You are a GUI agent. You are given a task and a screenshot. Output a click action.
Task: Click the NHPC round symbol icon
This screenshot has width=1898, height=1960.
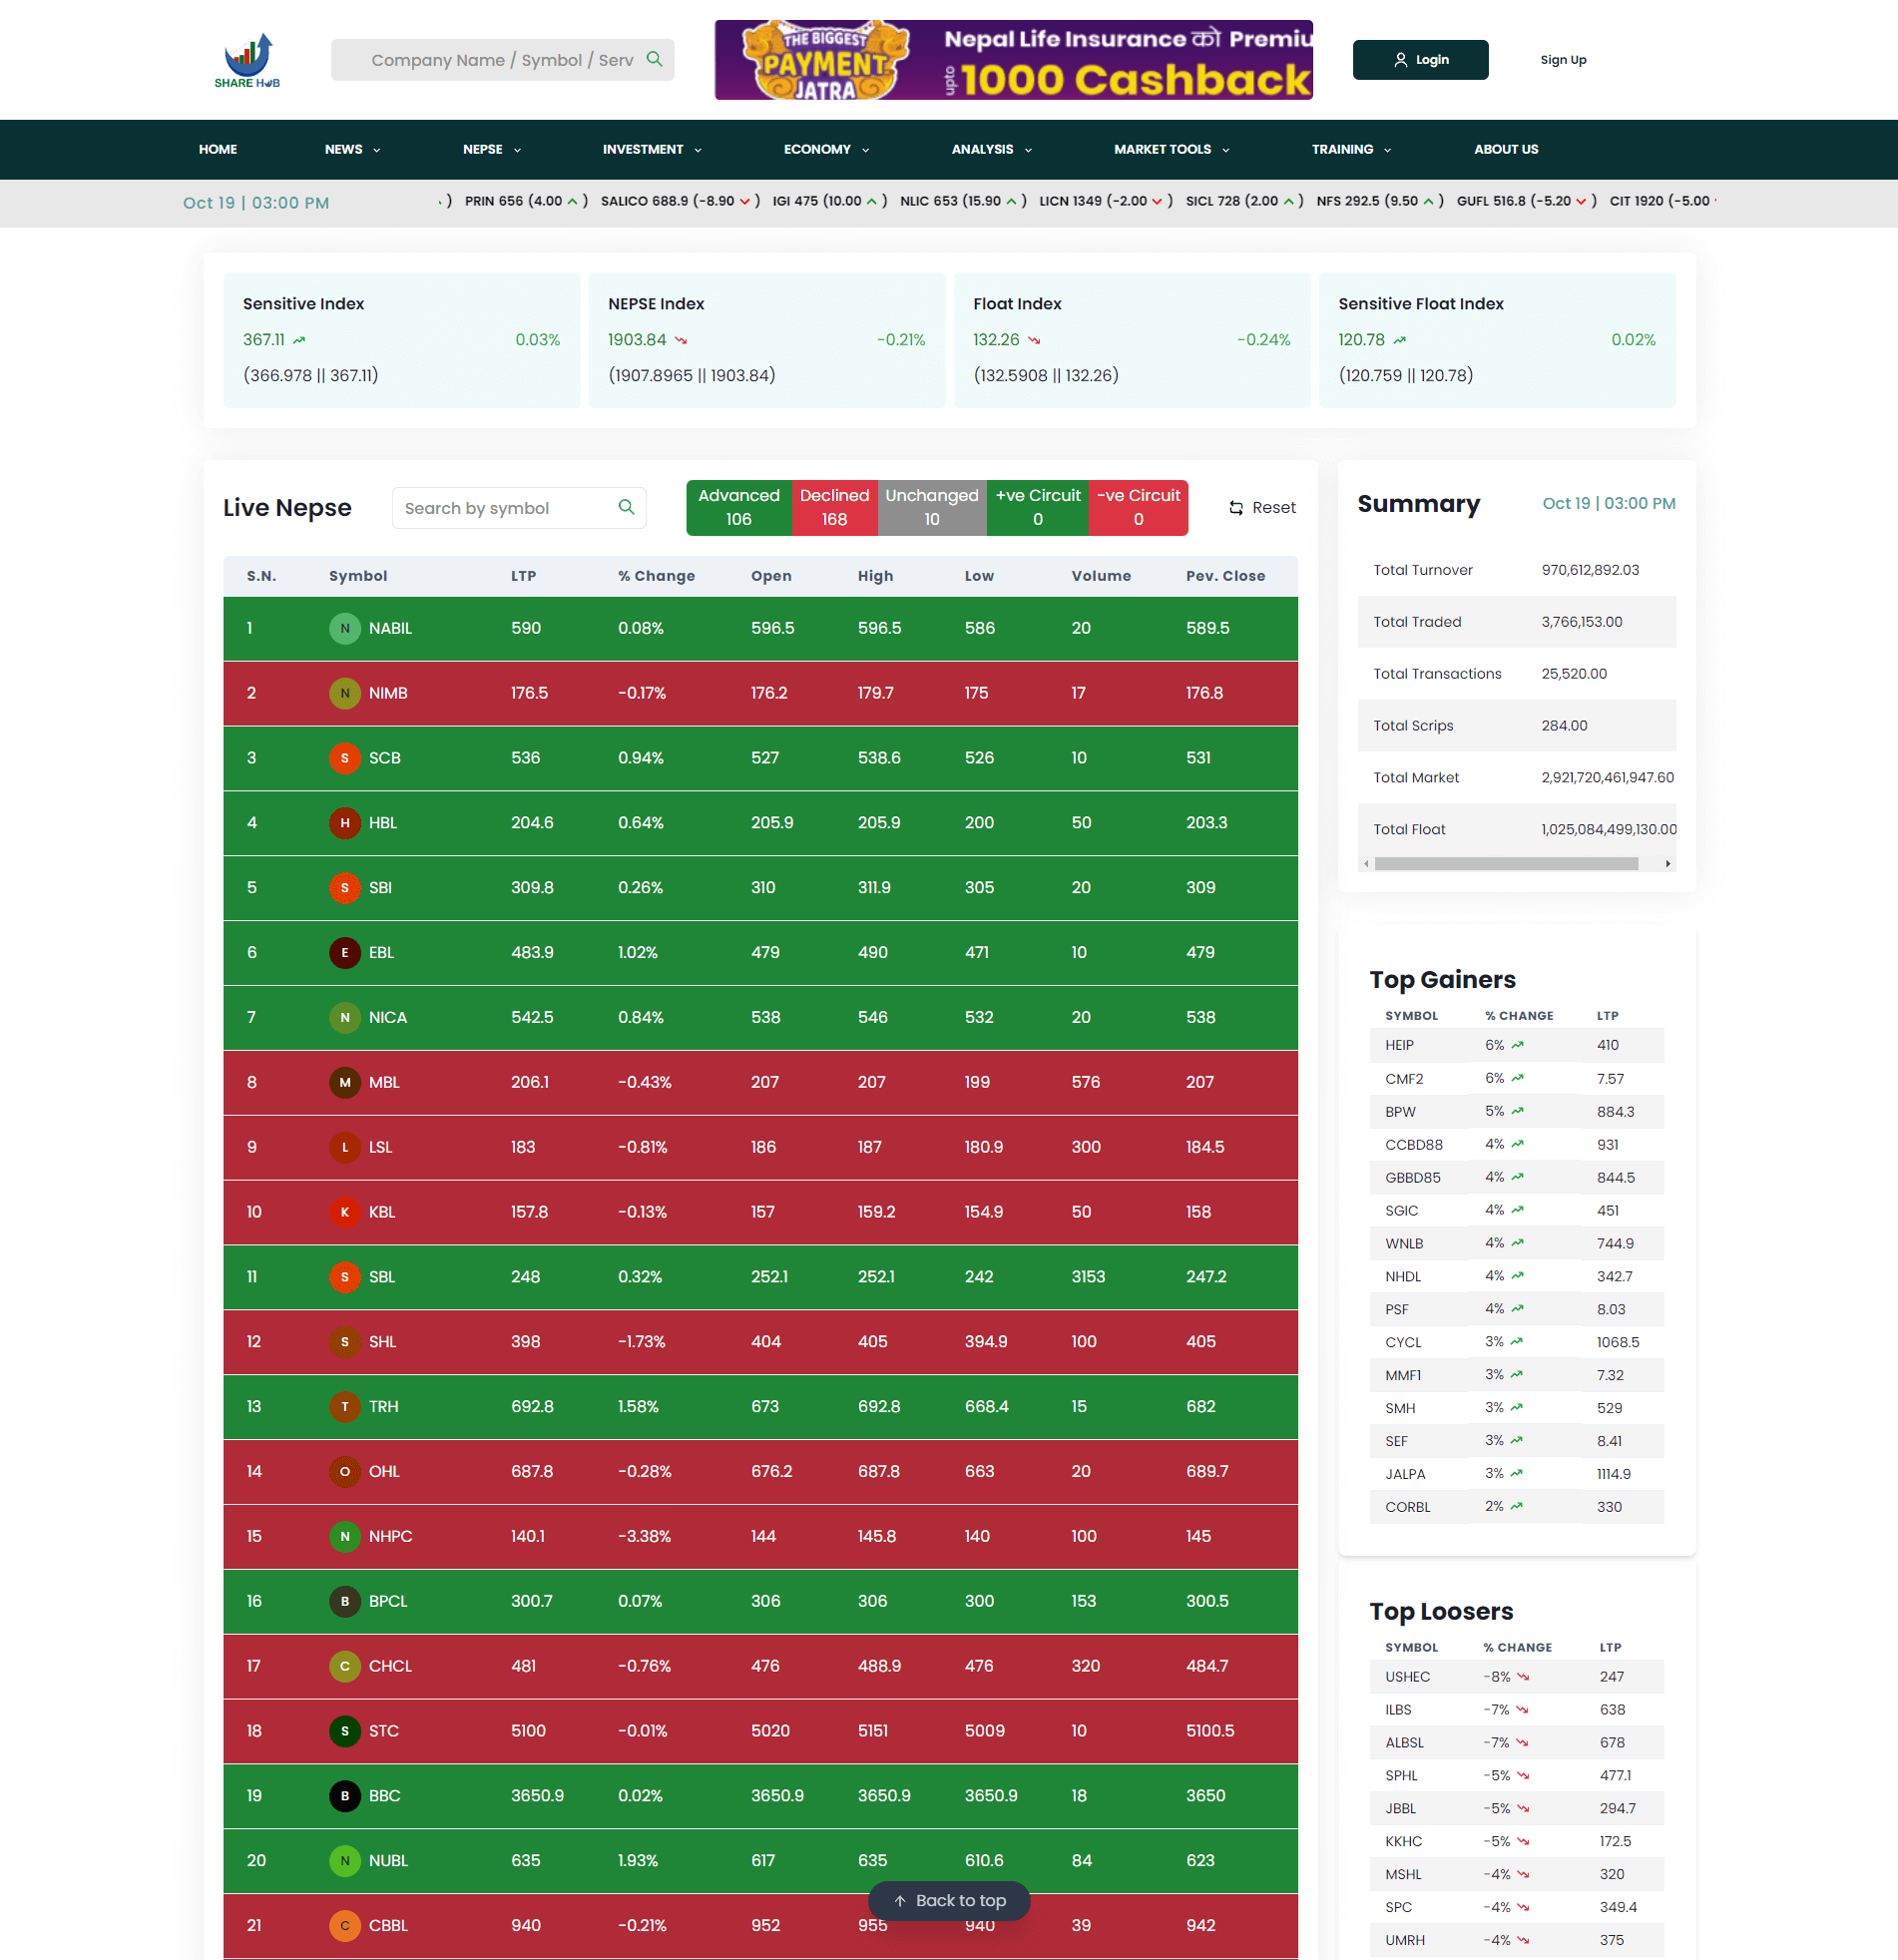[x=345, y=1536]
